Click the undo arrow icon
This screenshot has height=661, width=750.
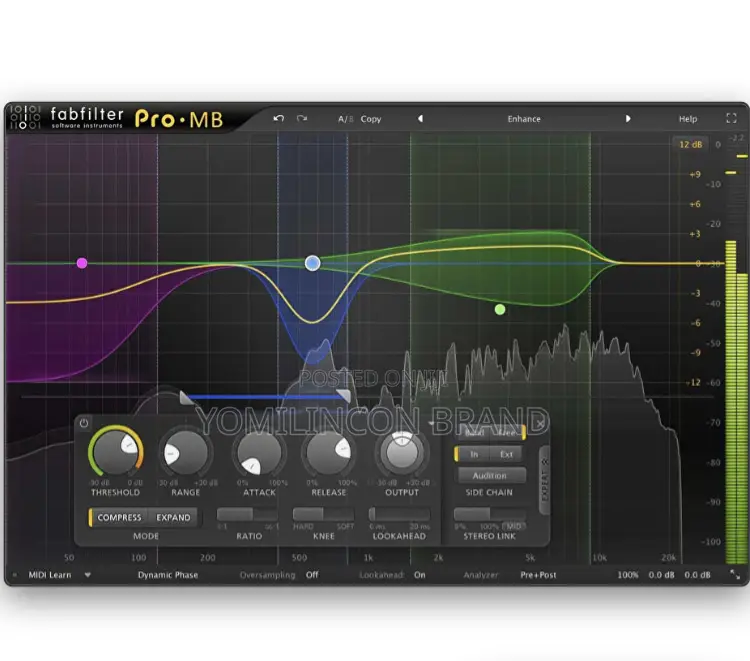pyautogui.click(x=278, y=119)
